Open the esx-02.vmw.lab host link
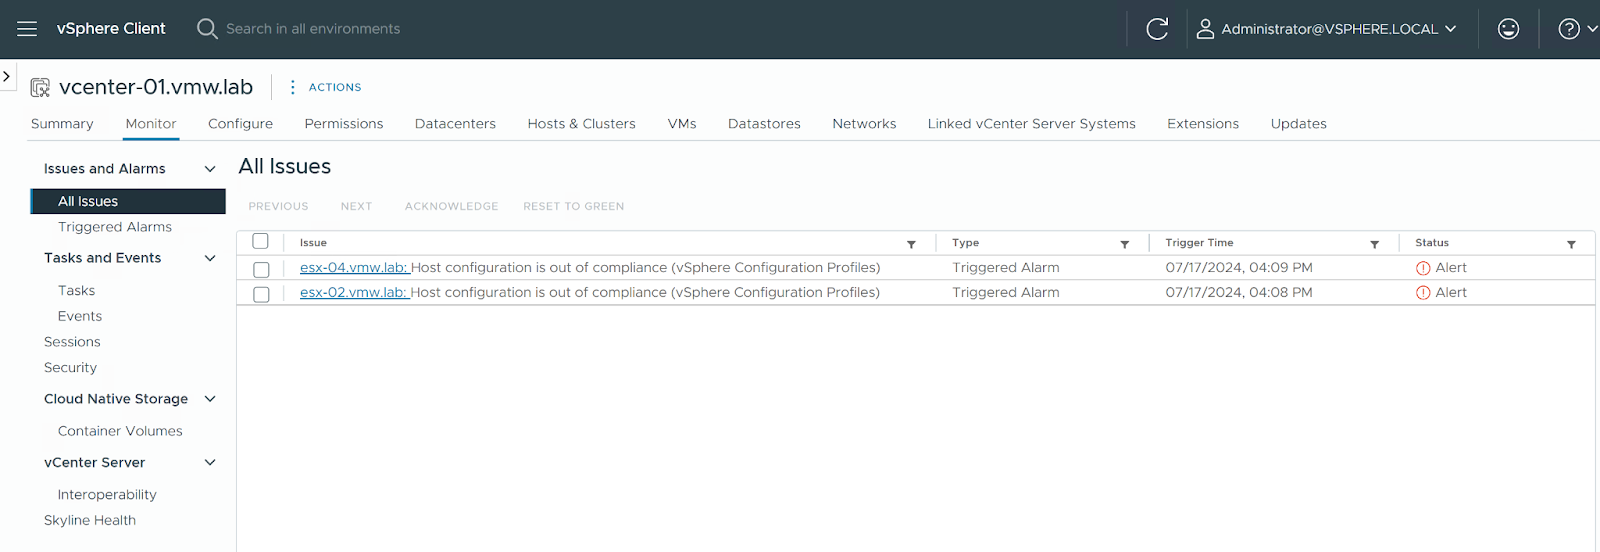The width and height of the screenshot is (1600, 552). [354, 293]
